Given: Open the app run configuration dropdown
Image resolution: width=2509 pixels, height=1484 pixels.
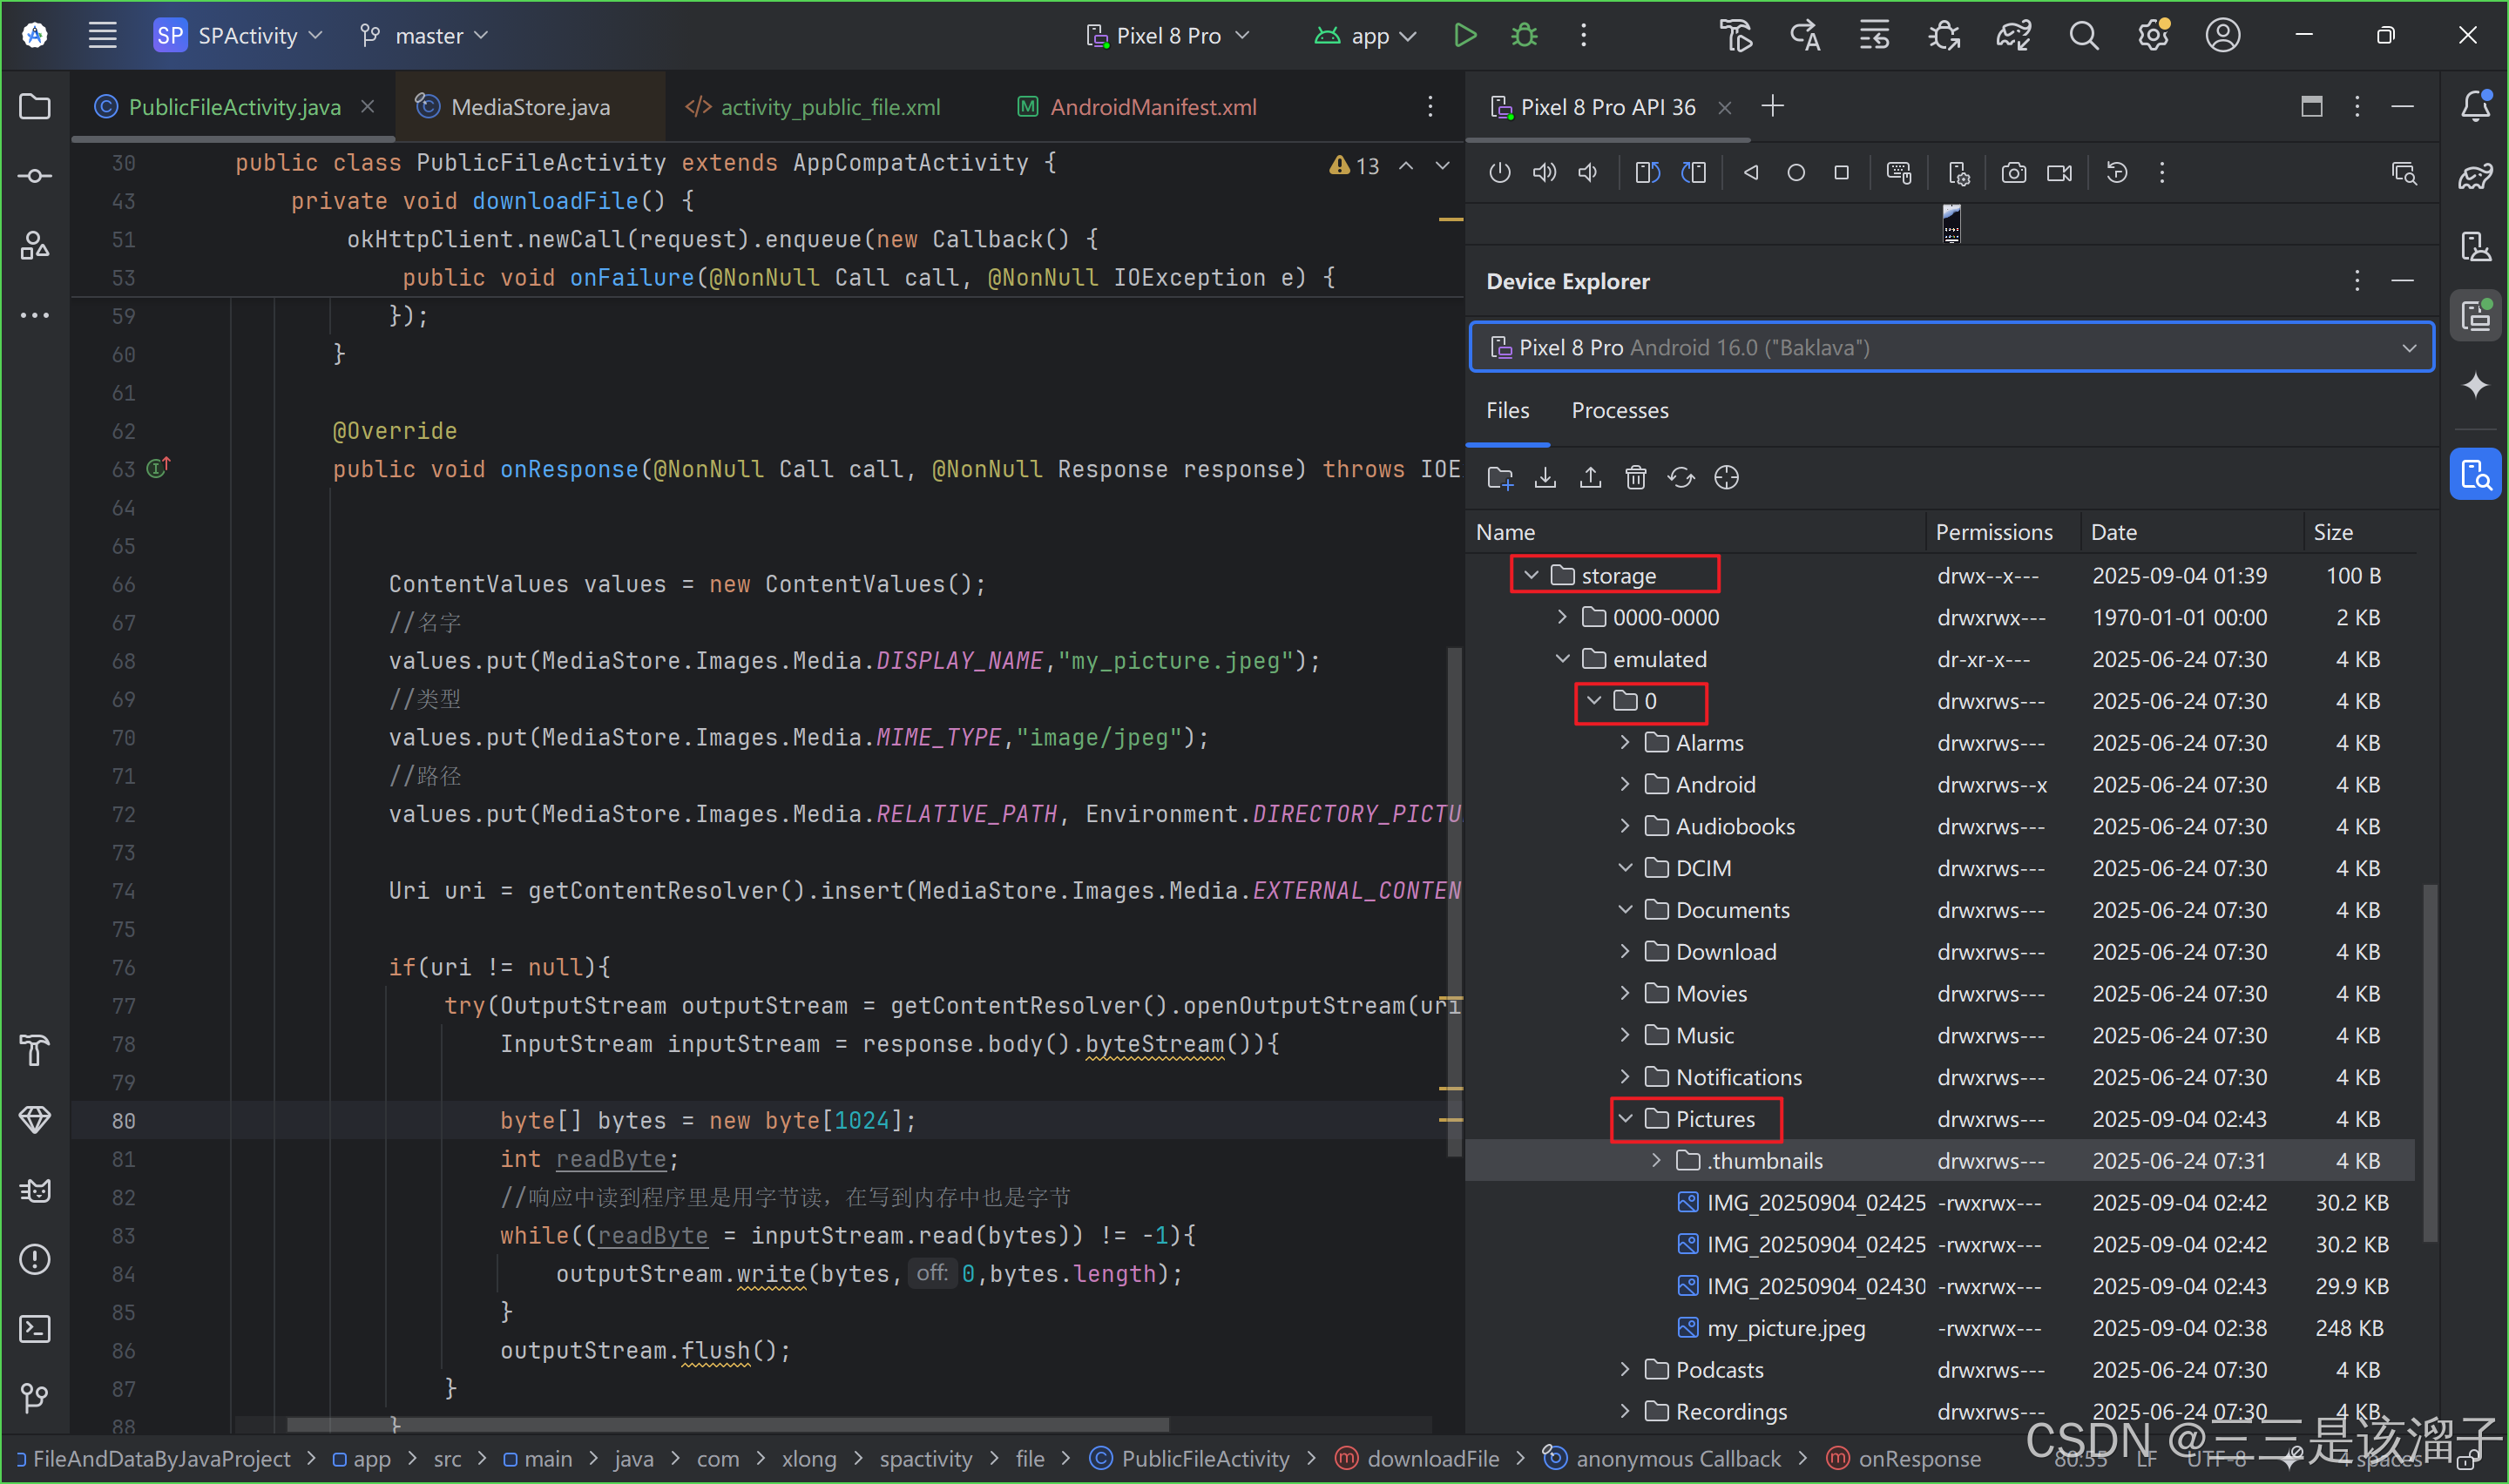Looking at the screenshot, I should point(1366,36).
